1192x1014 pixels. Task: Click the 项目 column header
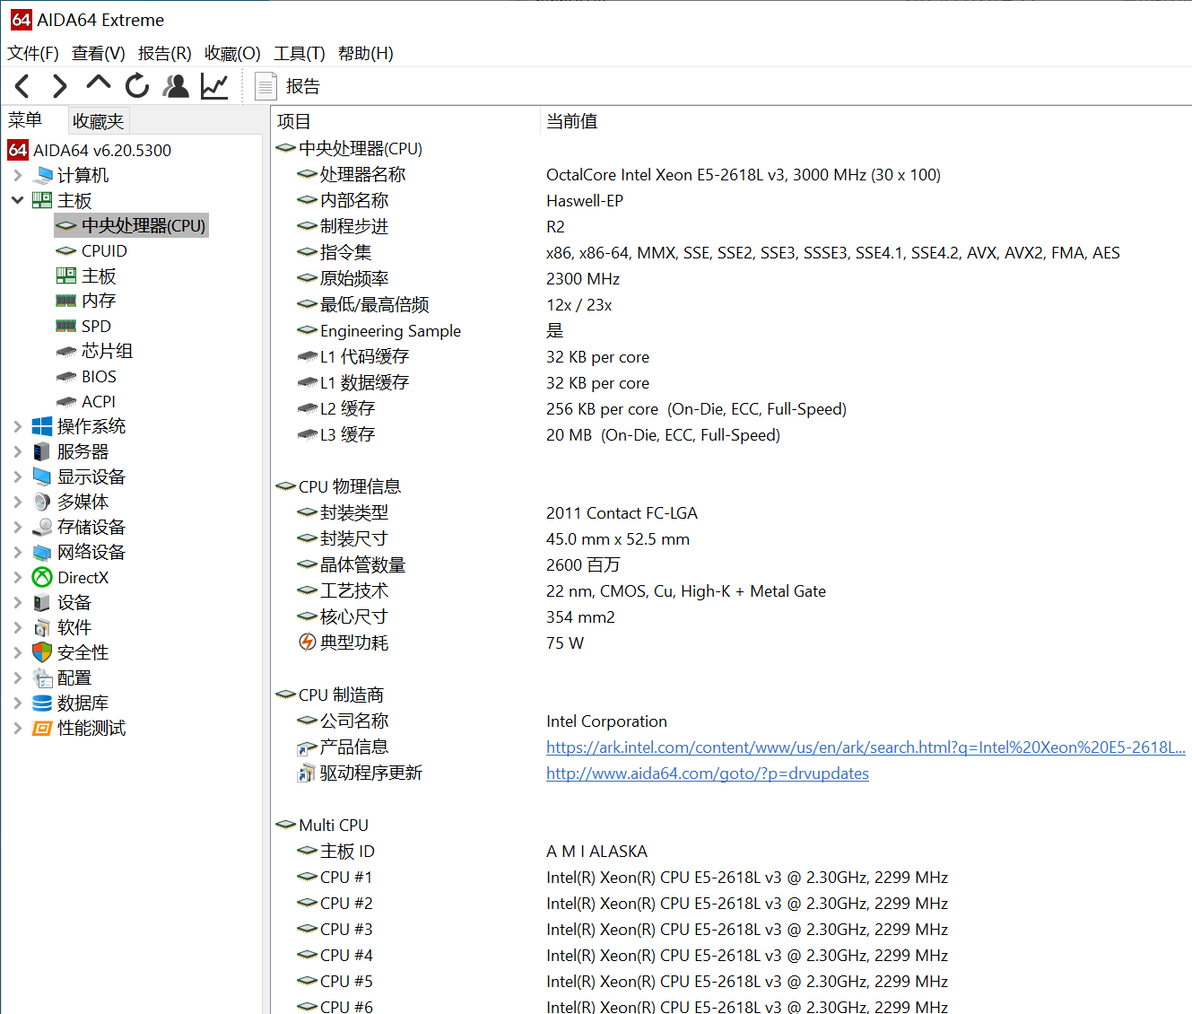click(294, 121)
